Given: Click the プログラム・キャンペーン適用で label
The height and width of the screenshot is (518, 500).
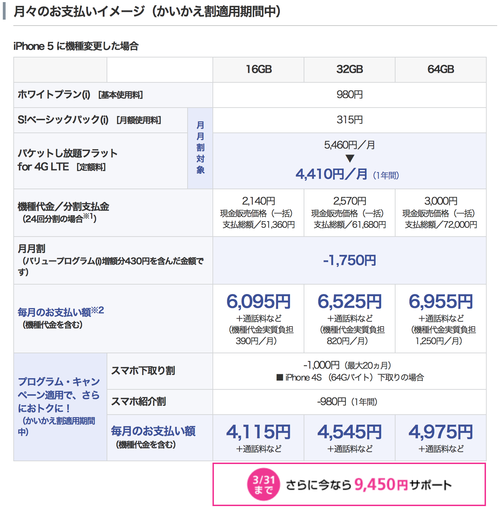Looking at the screenshot, I should coord(59,406).
